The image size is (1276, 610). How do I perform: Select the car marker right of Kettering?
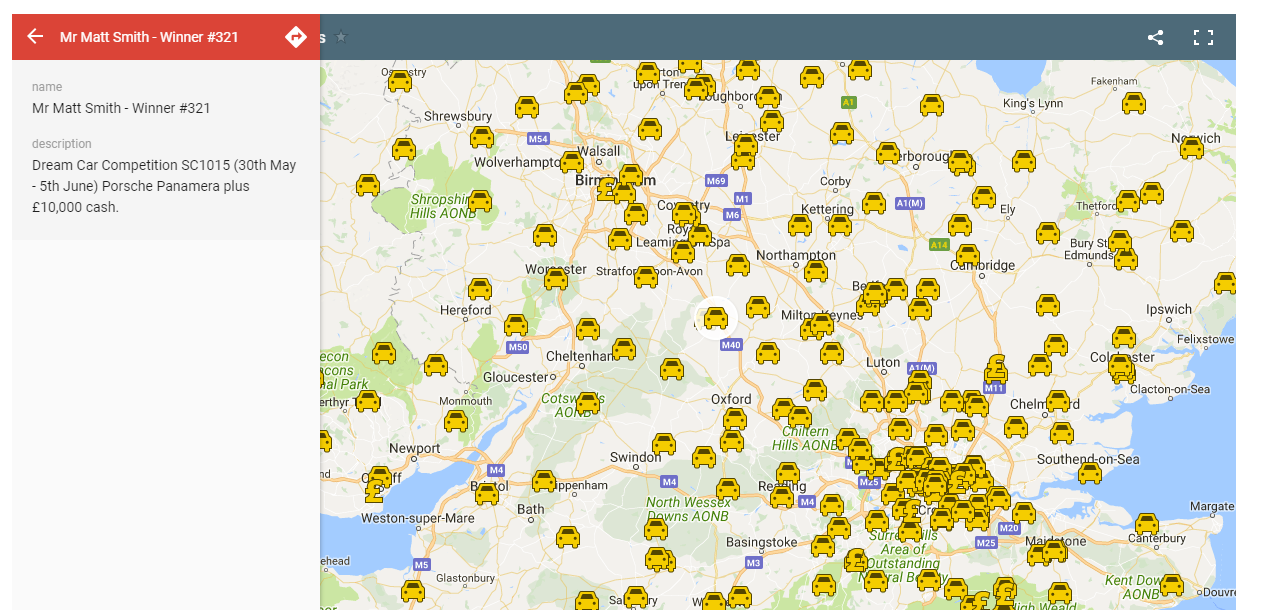point(874,203)
